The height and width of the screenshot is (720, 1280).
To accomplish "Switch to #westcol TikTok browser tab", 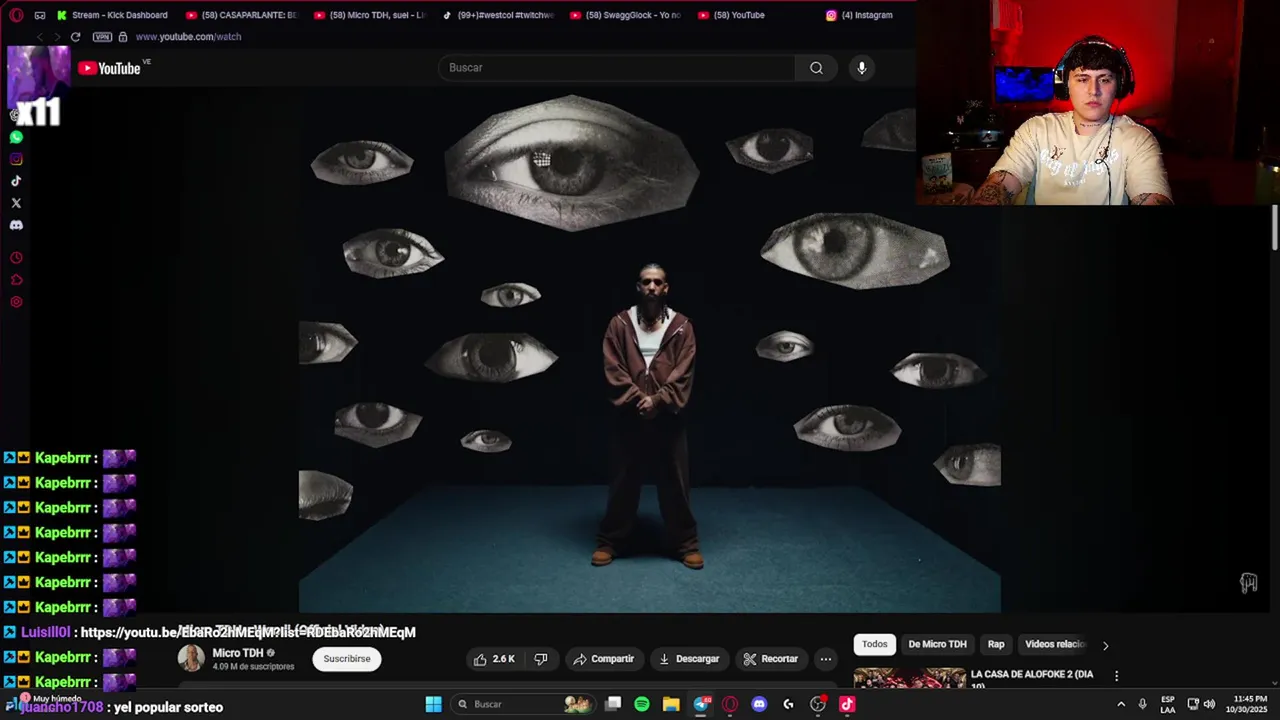I will click(497, 15).
